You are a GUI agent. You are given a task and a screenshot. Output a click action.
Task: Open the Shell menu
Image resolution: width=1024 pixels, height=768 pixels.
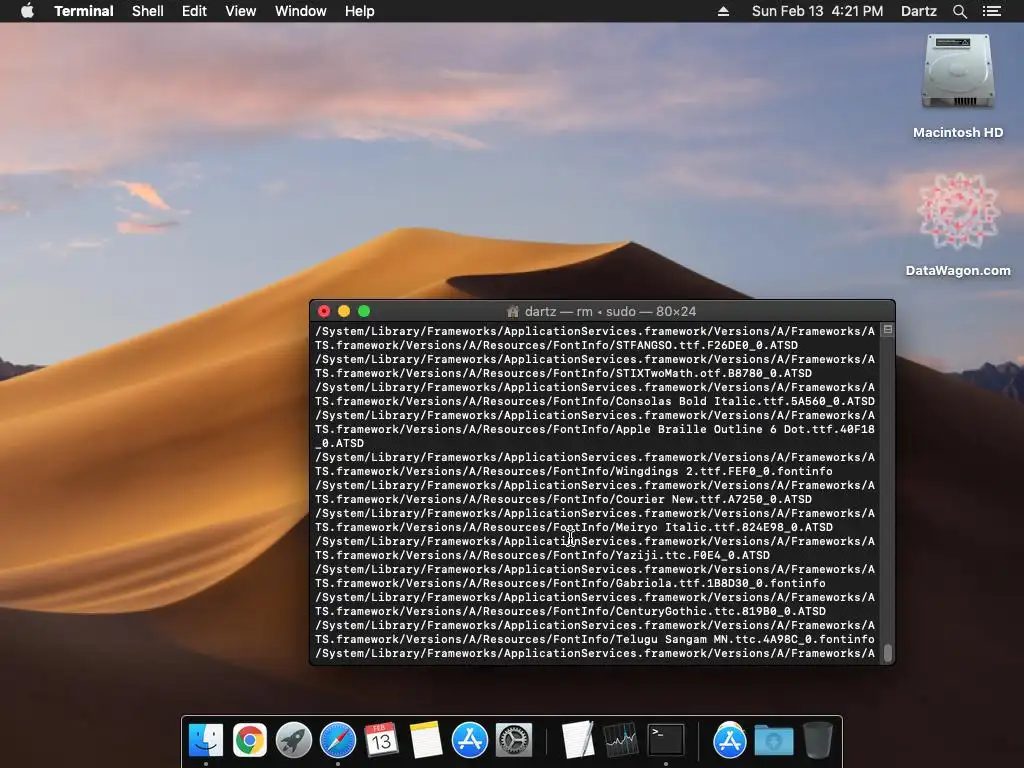coord(148,11)
